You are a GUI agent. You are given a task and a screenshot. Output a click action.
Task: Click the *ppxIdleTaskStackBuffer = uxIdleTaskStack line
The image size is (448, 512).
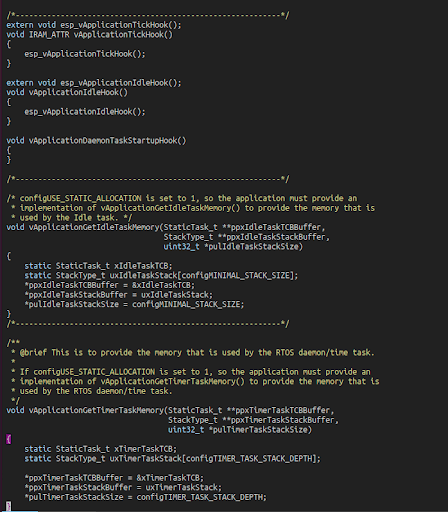pyautogui.click(x=118, y=295)
